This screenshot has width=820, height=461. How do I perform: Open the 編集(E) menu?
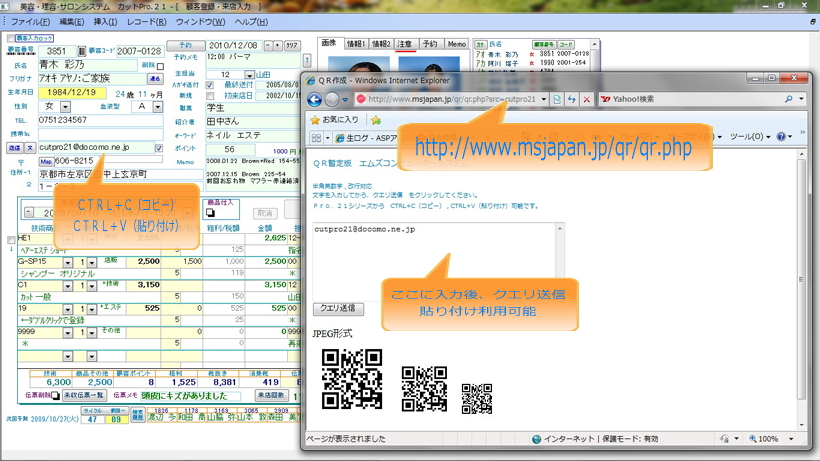point(72,22)
